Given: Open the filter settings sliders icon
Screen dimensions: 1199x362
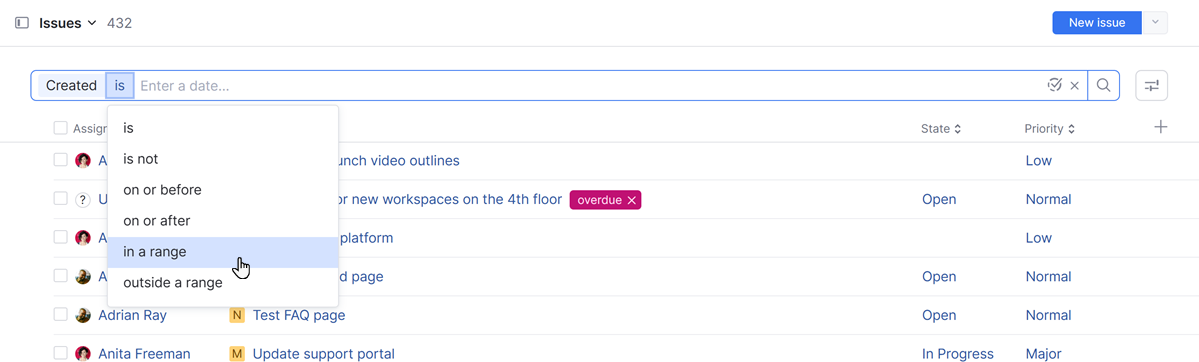Looking at the screenshot, I should (x=1152, y=86).
